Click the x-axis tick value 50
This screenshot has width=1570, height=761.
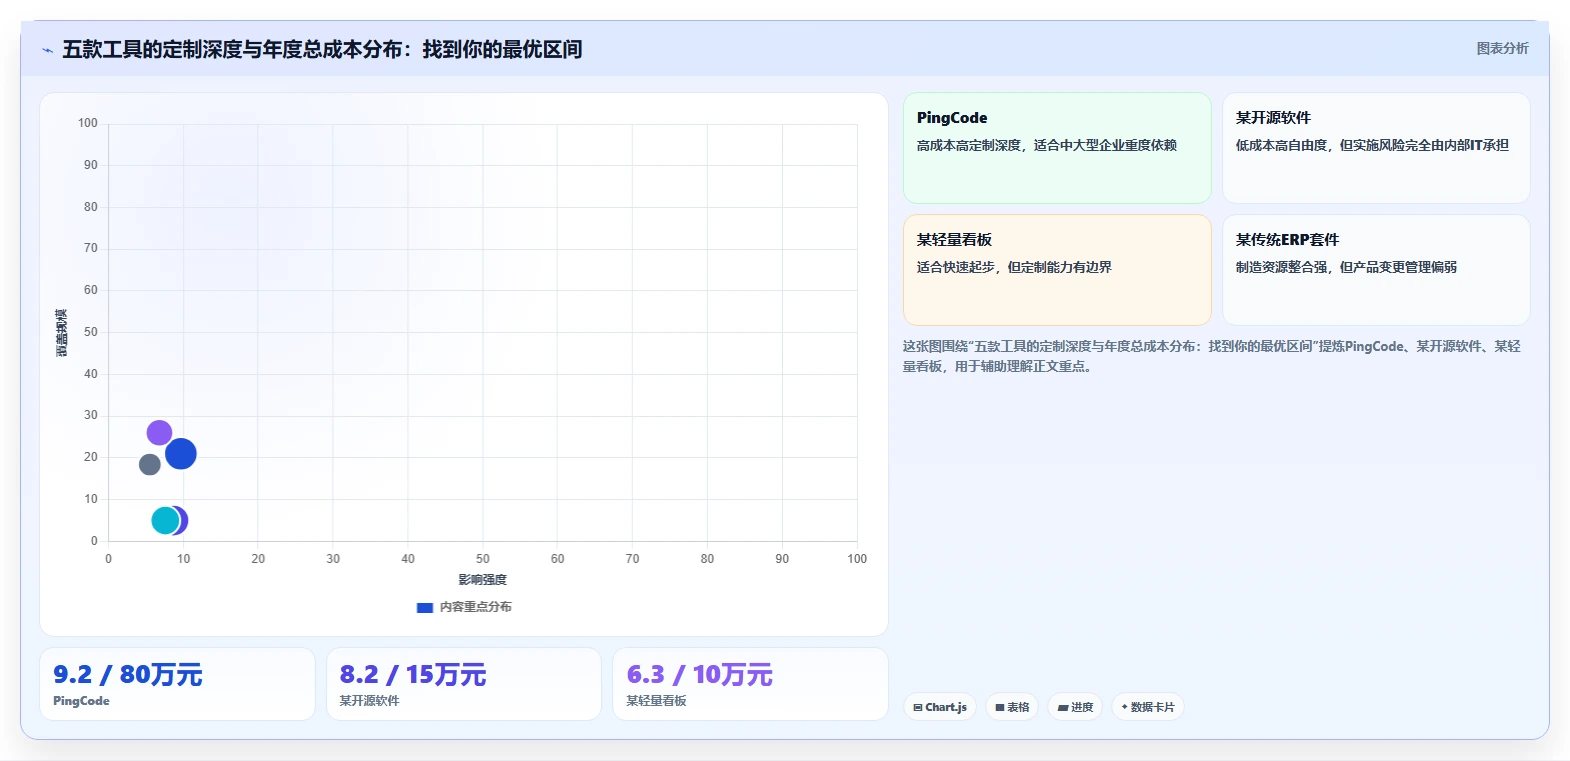point(483,559)
